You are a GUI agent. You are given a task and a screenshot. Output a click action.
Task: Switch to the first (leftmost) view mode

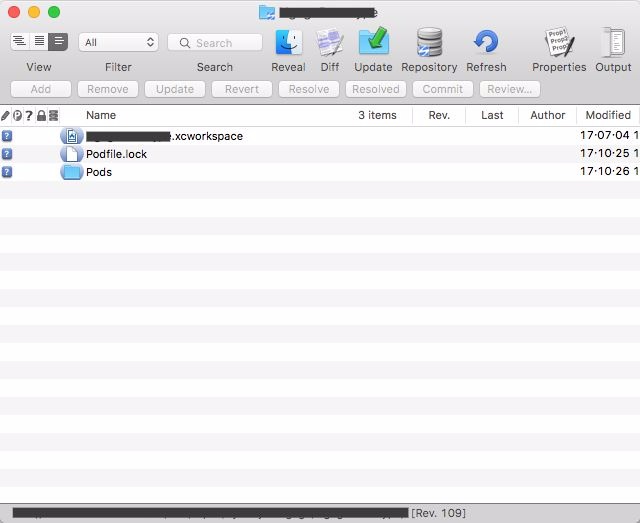pos(19,42)
